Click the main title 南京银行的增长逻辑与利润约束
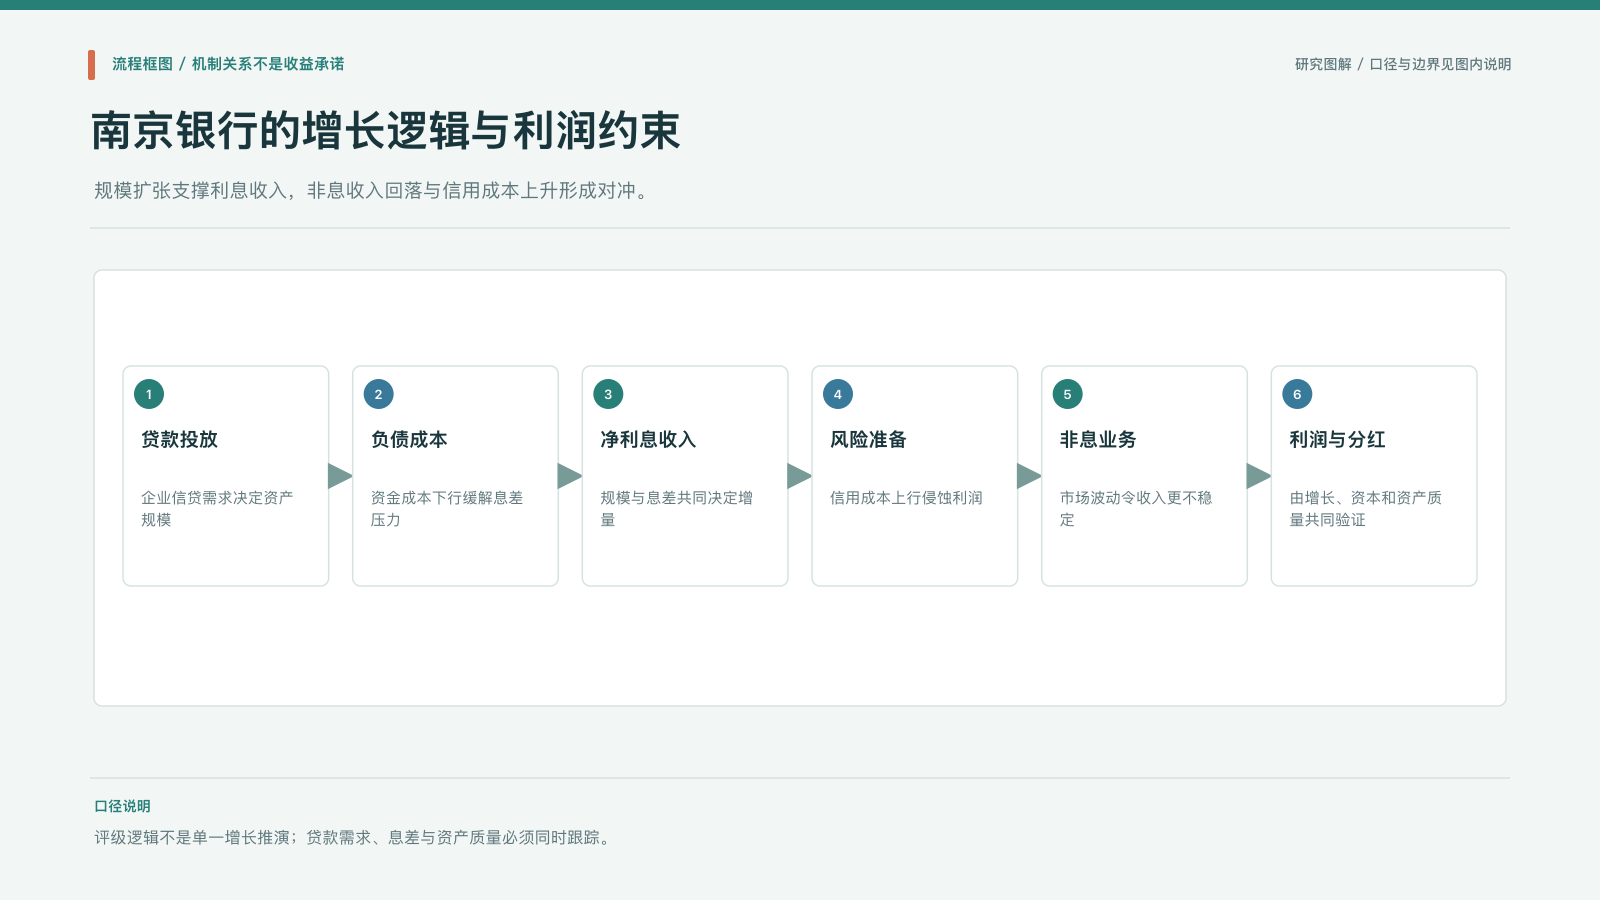Screen dimensions: 1600x900 [x=386, y=131]
